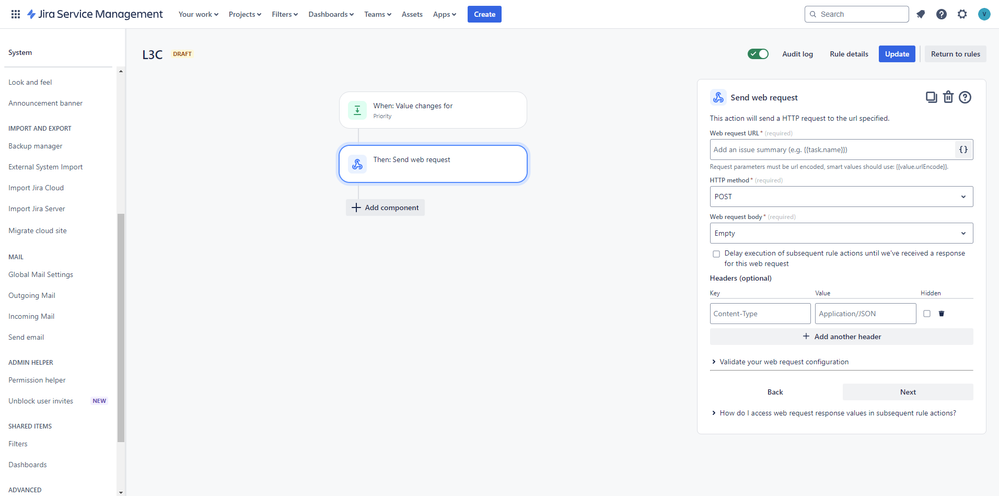Image resolution: width=999 pixels, height=496 pixels.
Task: Open the Teams menu
Action: pyautogui.click(x=378, y=14)
